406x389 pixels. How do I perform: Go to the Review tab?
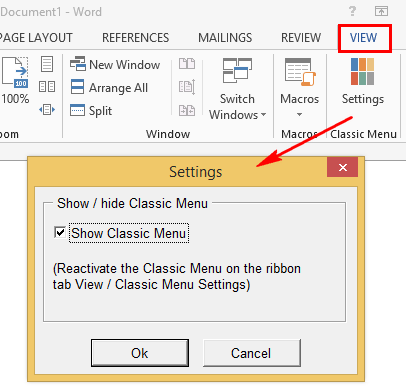301,38
